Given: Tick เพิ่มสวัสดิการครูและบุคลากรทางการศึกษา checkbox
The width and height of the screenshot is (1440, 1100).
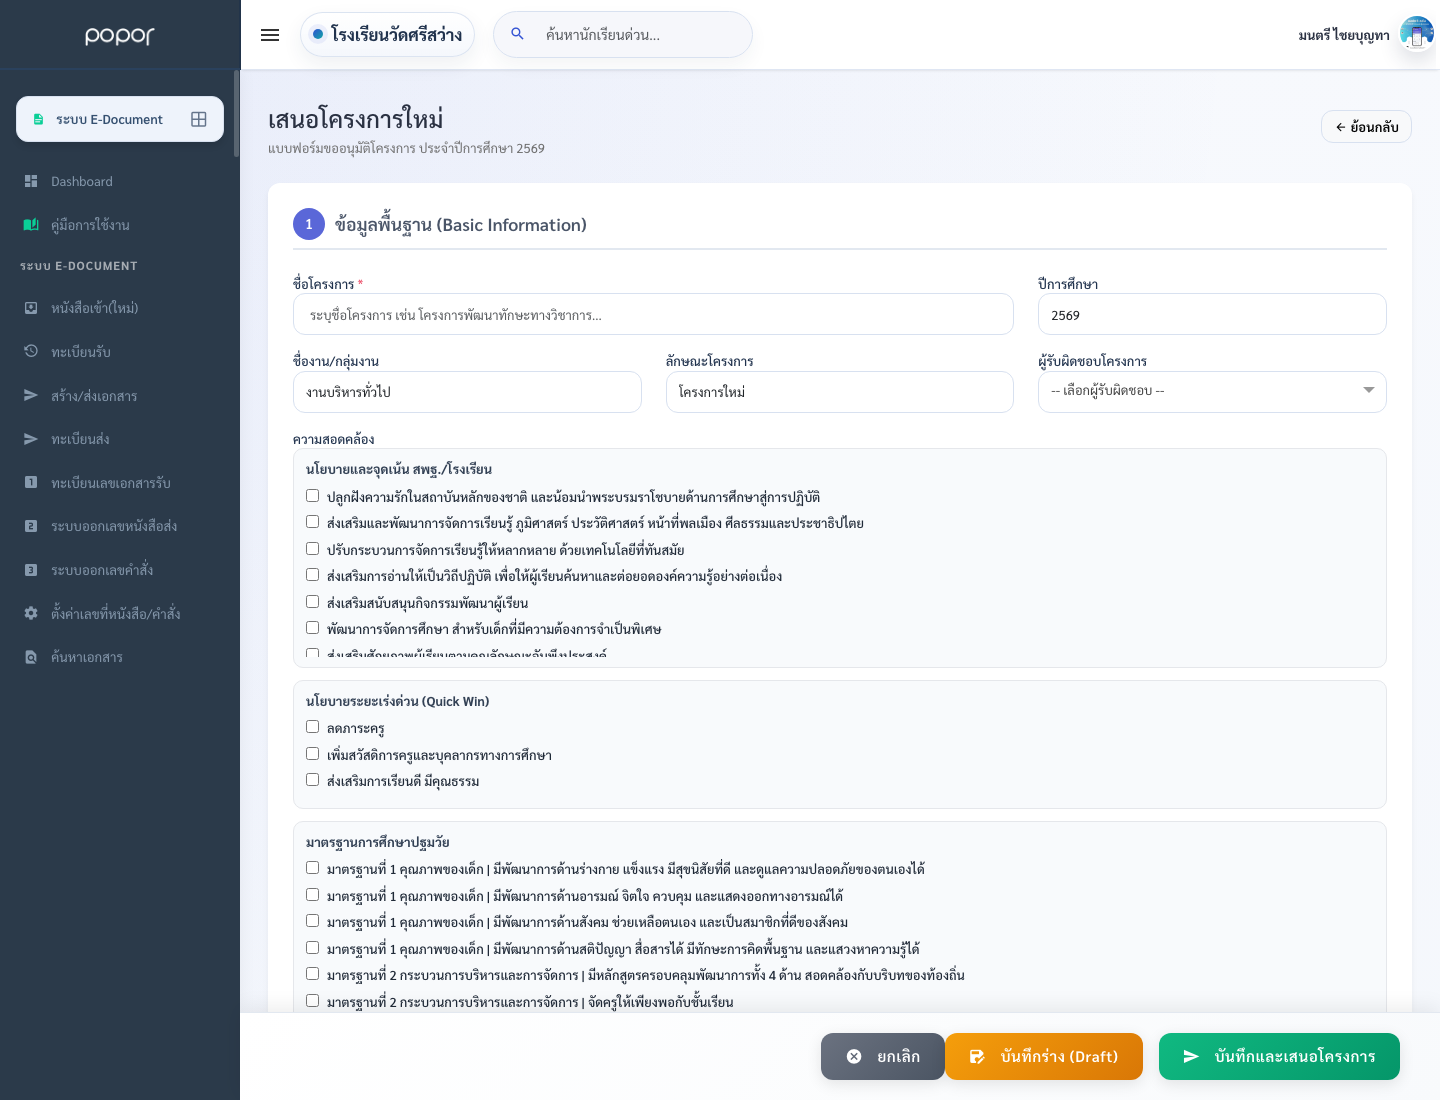Looking at the screenshot, I should (x=313, y=754).
